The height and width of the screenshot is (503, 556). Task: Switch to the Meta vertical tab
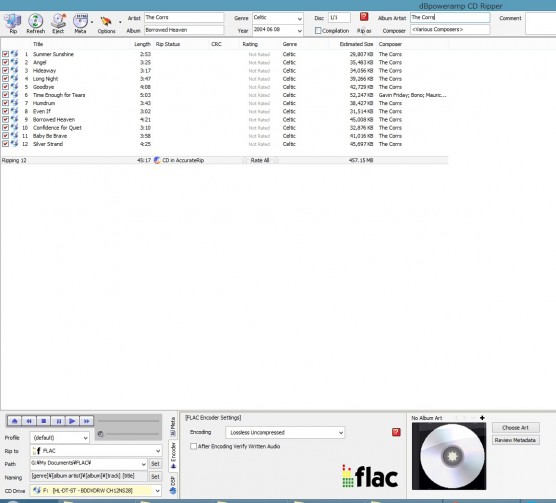click(173, 427)
